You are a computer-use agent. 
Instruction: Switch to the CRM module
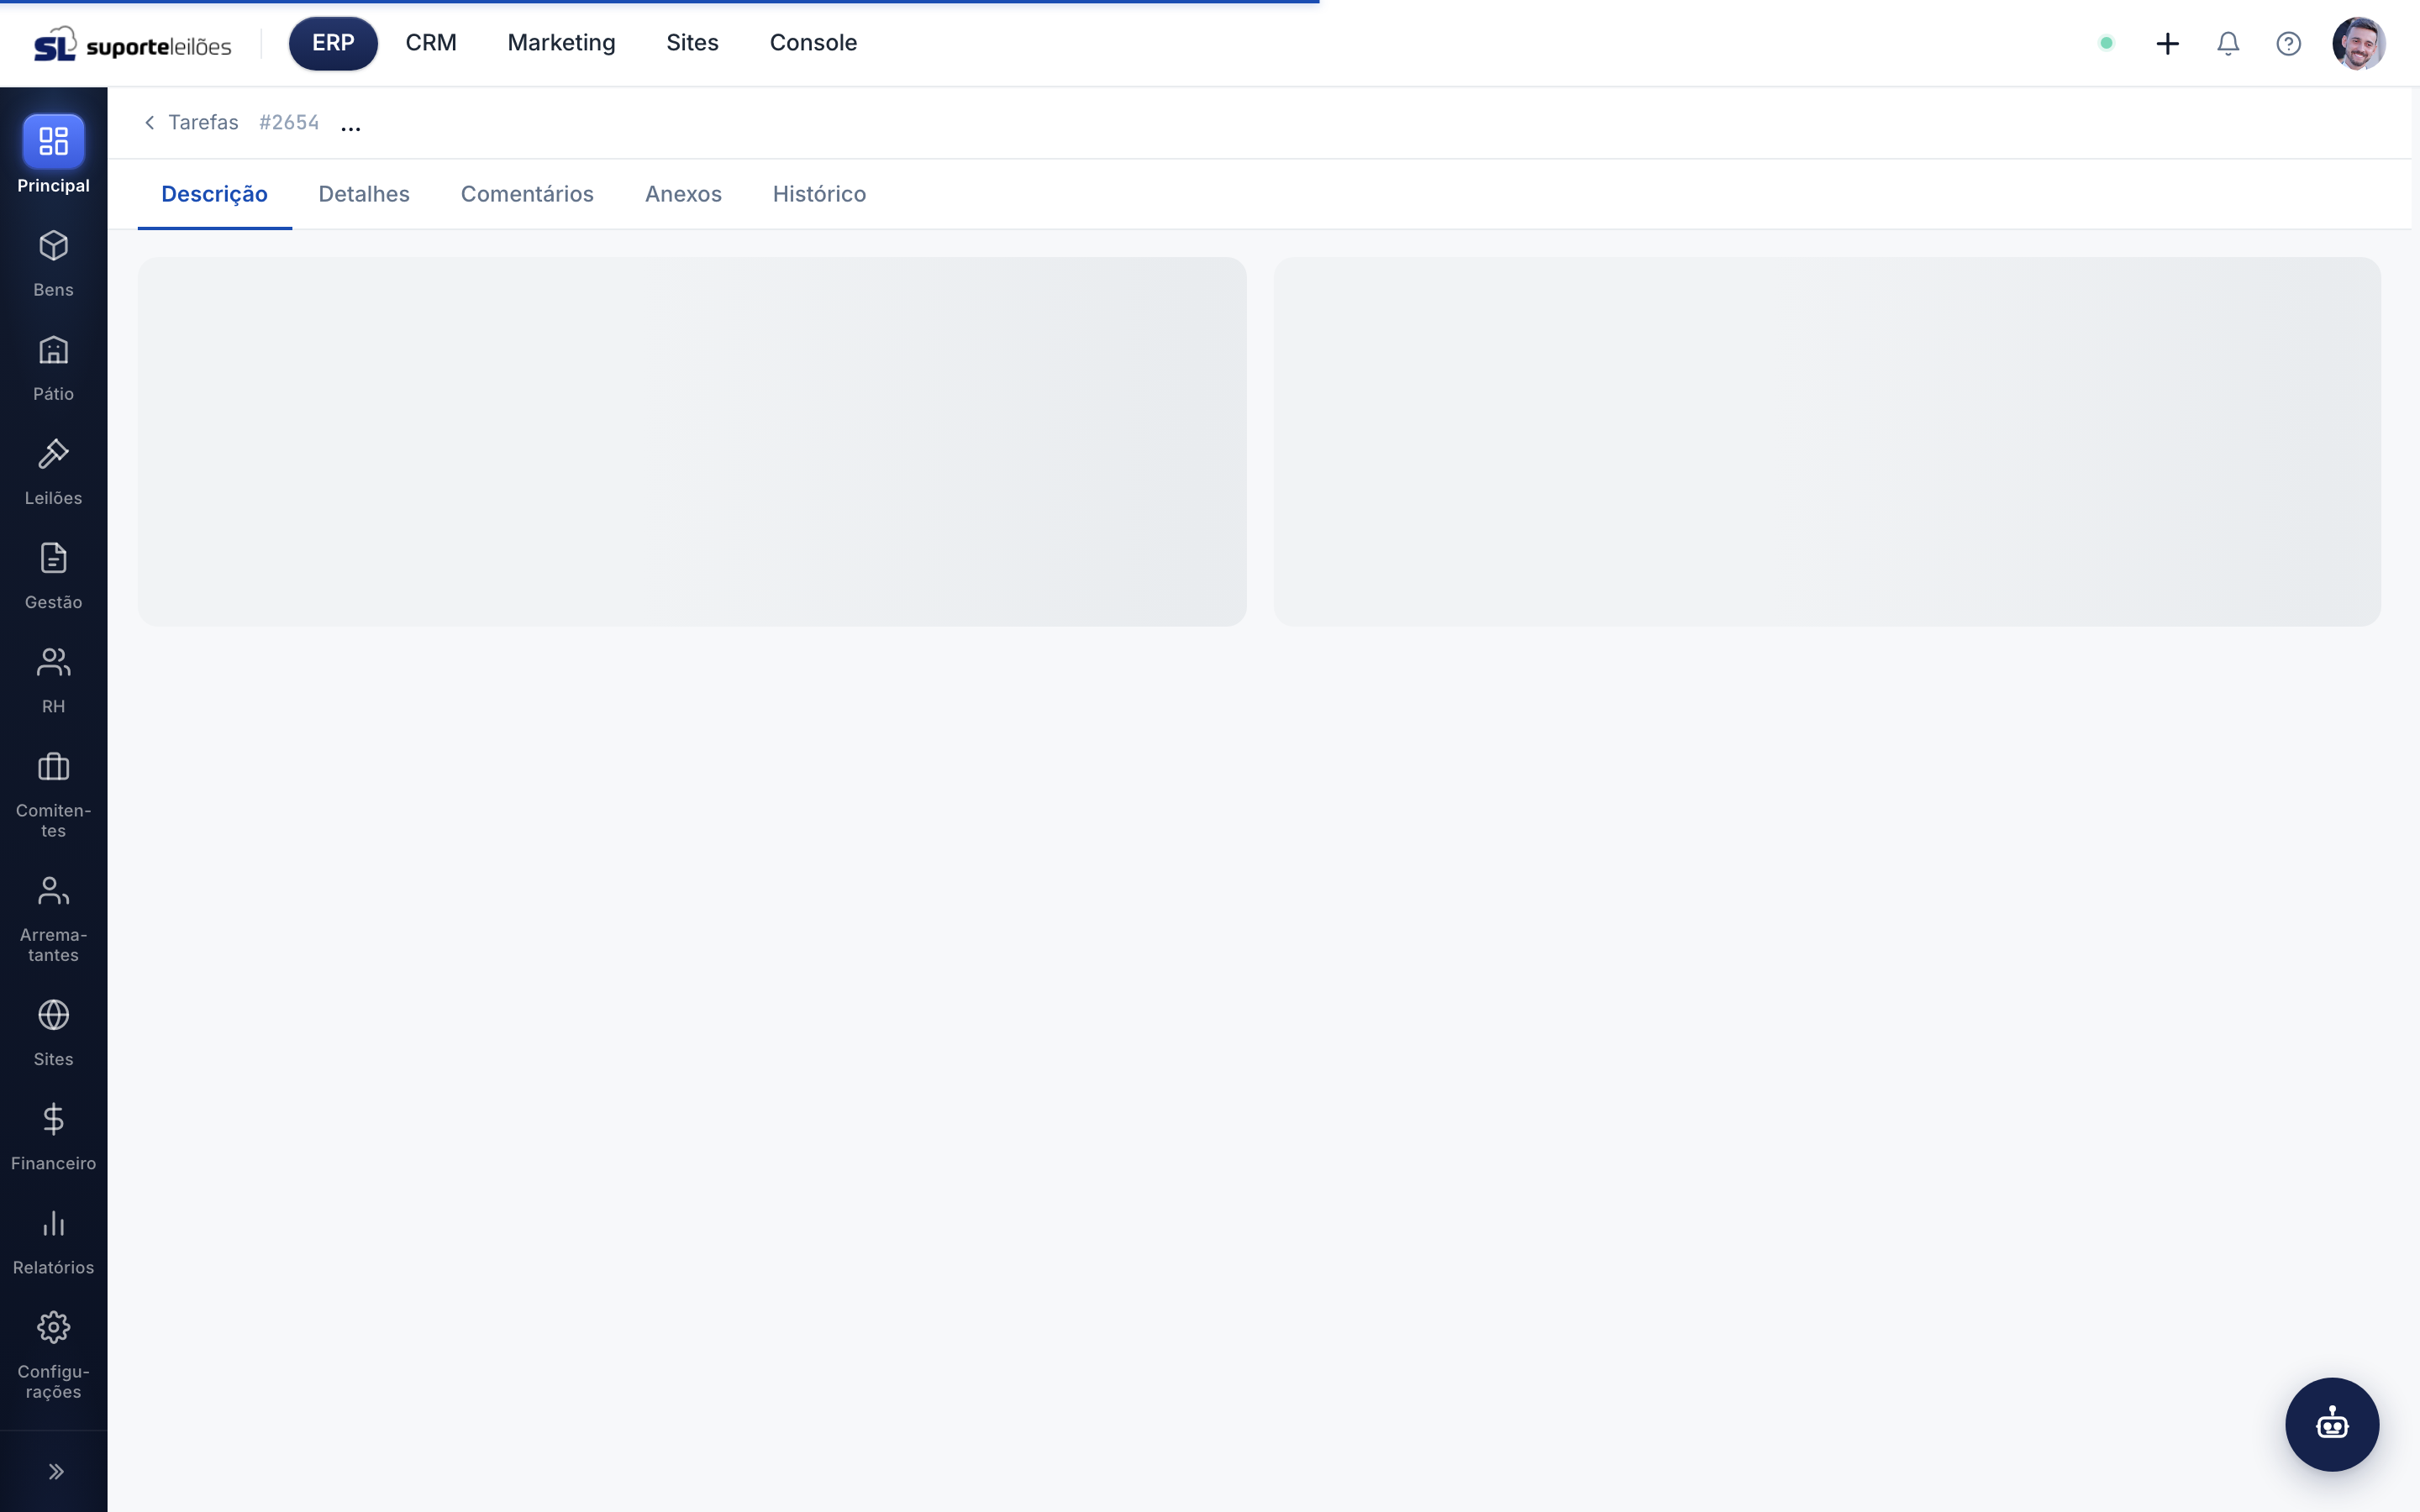[x=431, y=43]
